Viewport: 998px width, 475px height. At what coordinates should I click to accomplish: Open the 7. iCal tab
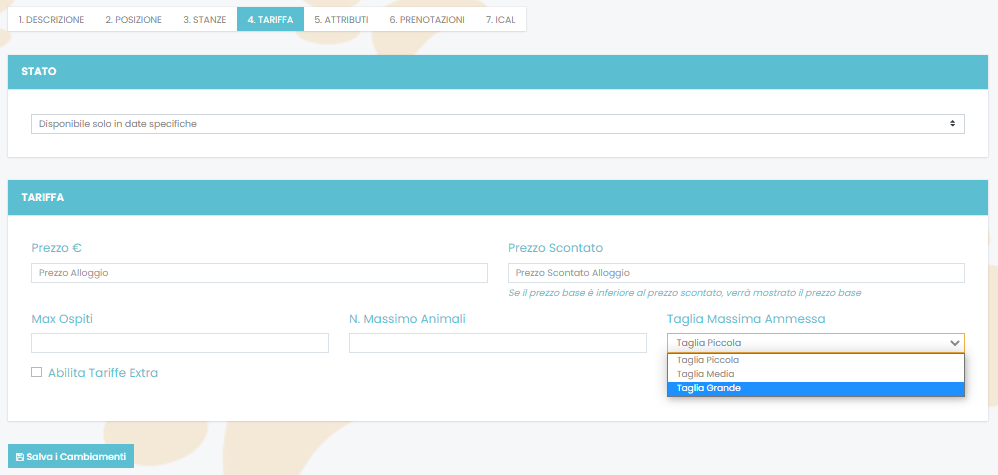coord(500,19)
